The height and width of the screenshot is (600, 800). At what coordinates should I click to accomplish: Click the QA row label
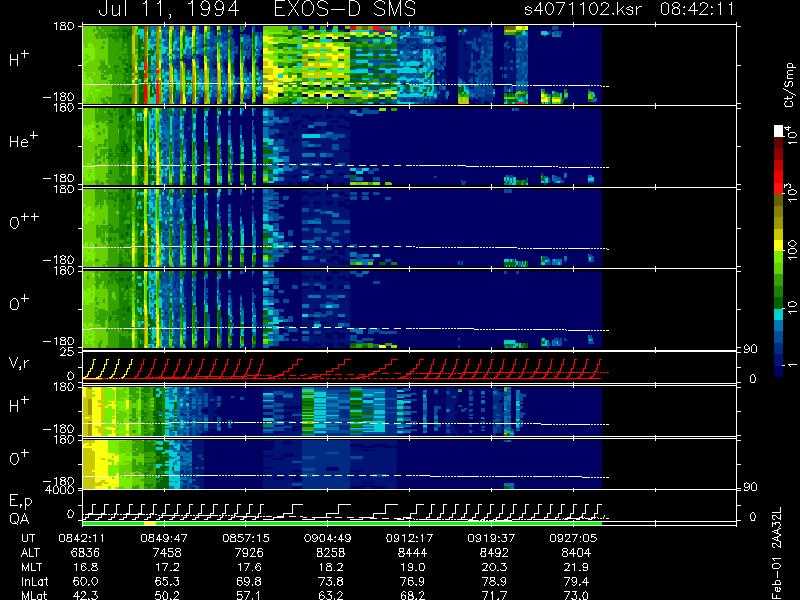[19, 519]
